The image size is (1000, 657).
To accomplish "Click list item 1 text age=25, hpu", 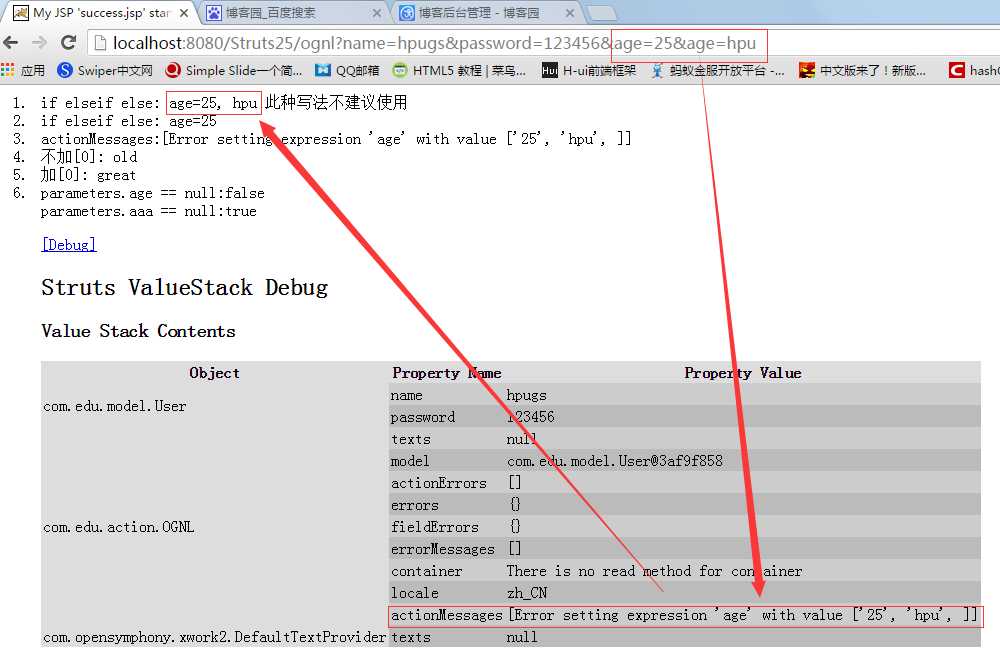I will coord(214,103).
